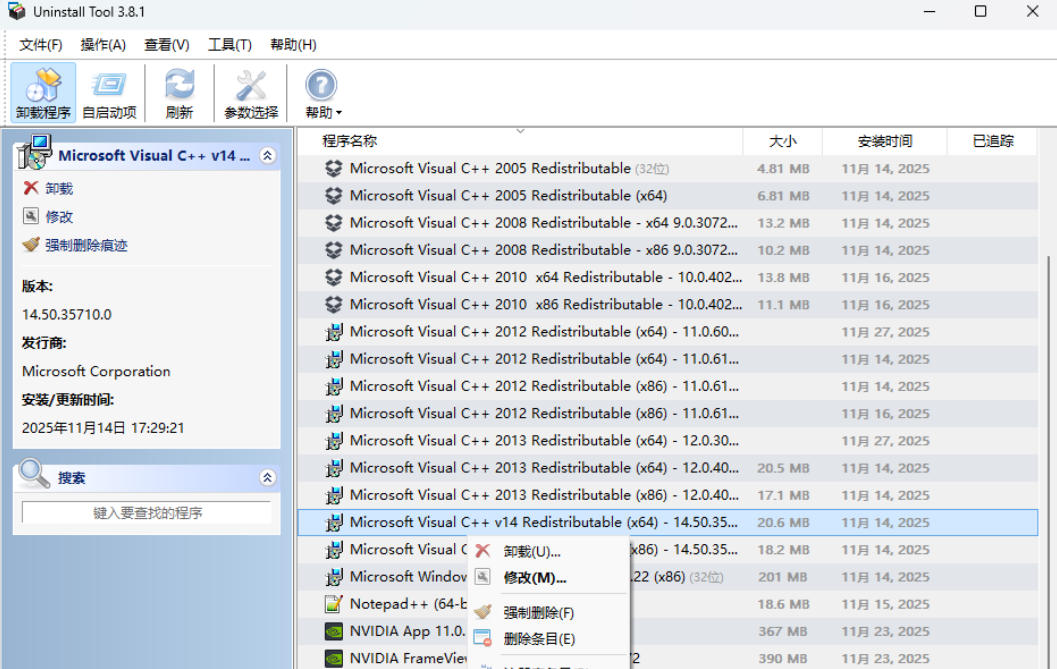Click the context menu delete entry icon
The image size is (1057, 669).
click(483, 638)
